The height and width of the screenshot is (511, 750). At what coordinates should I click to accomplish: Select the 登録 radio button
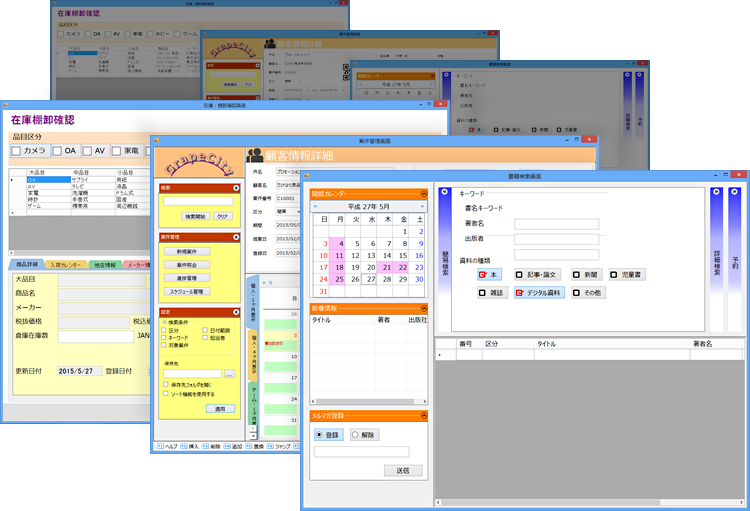tap(329, 435)
